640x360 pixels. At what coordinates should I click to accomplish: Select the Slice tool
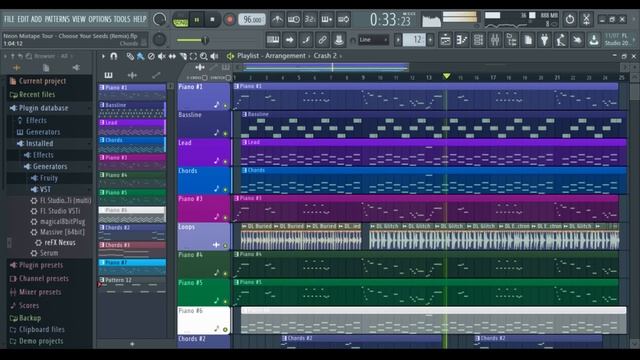point(183,56)
